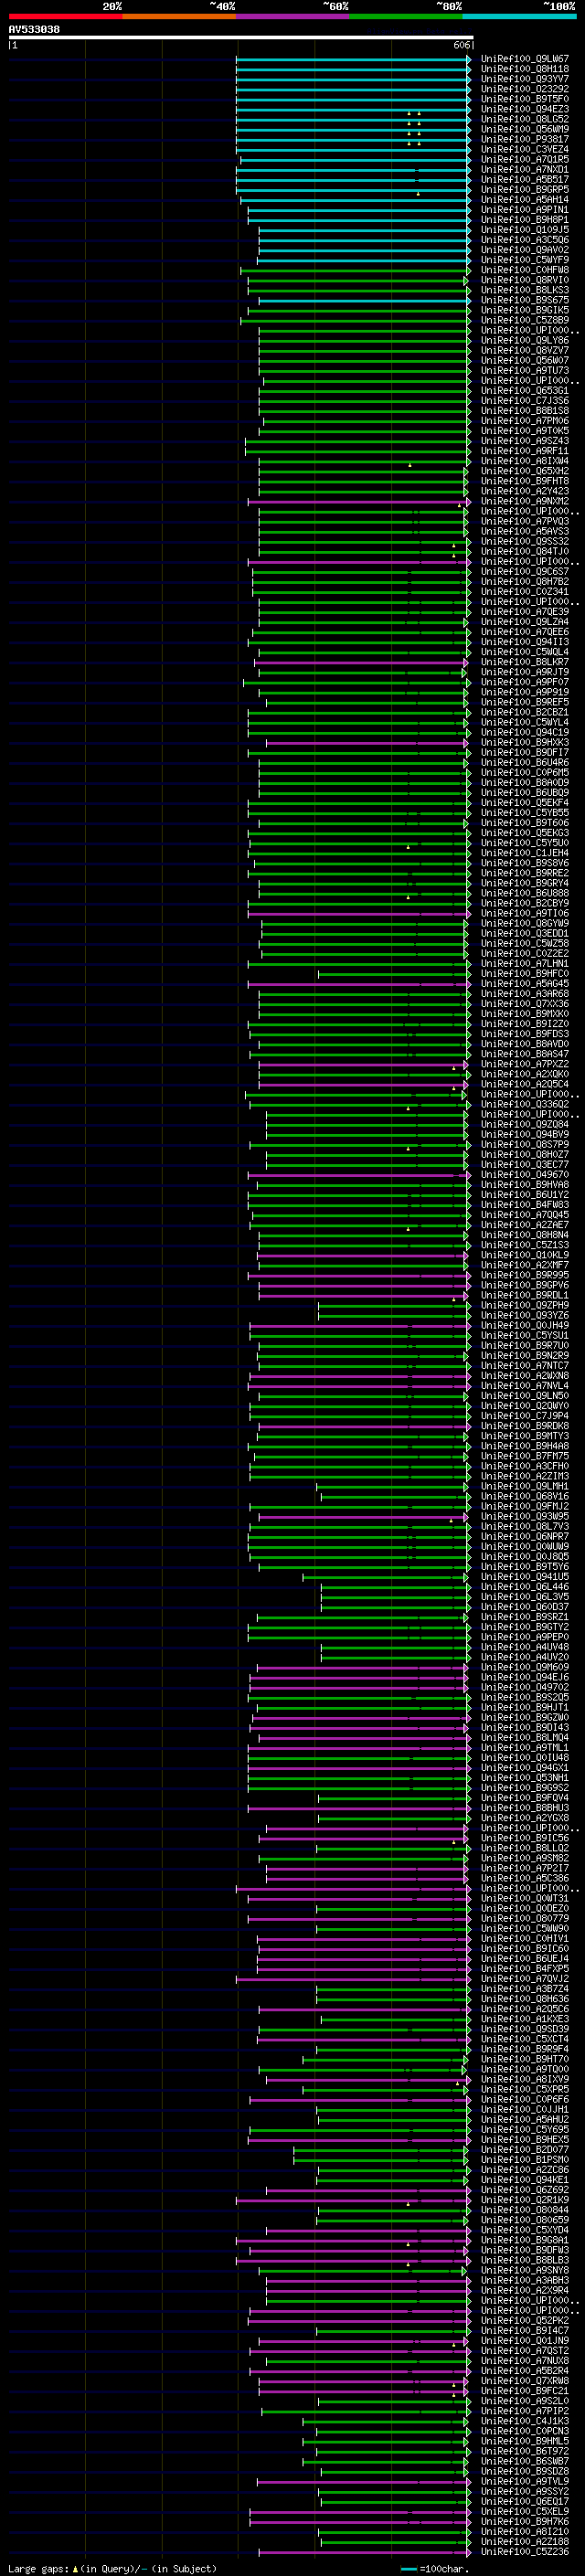Select UniRef100_C5YSU1 label

pos(525,1335)
